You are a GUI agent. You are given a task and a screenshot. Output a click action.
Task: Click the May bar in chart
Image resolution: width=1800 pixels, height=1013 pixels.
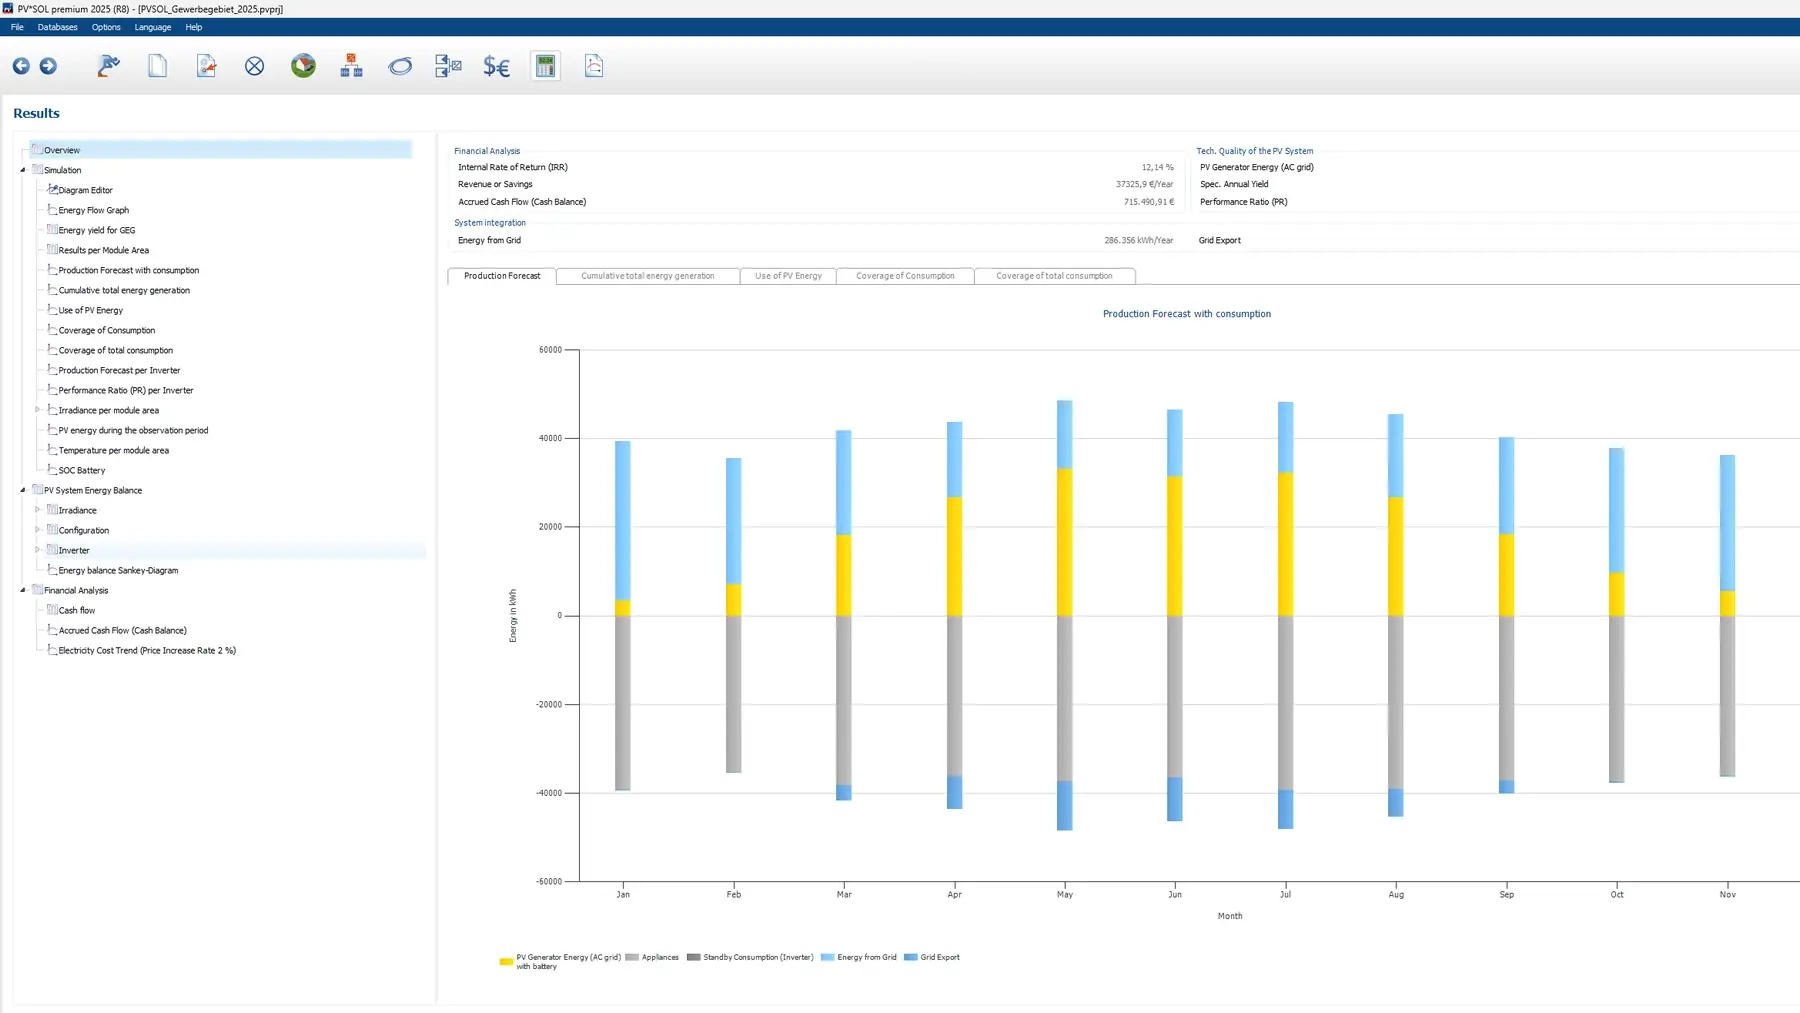(x=1064, y=540)
